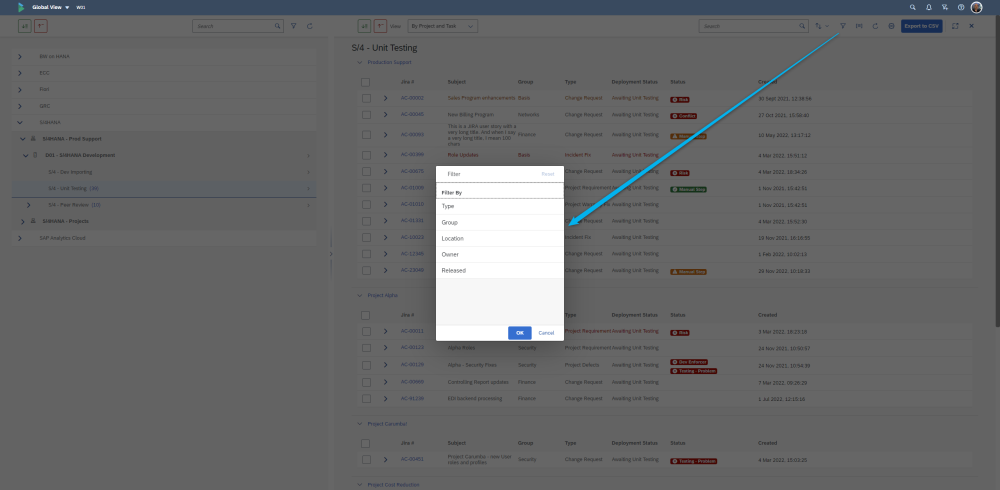Click the Testing - Problem badge on AC-00129
The height and width of the screenshot is (490, 1000).
[x=694, y=371]
